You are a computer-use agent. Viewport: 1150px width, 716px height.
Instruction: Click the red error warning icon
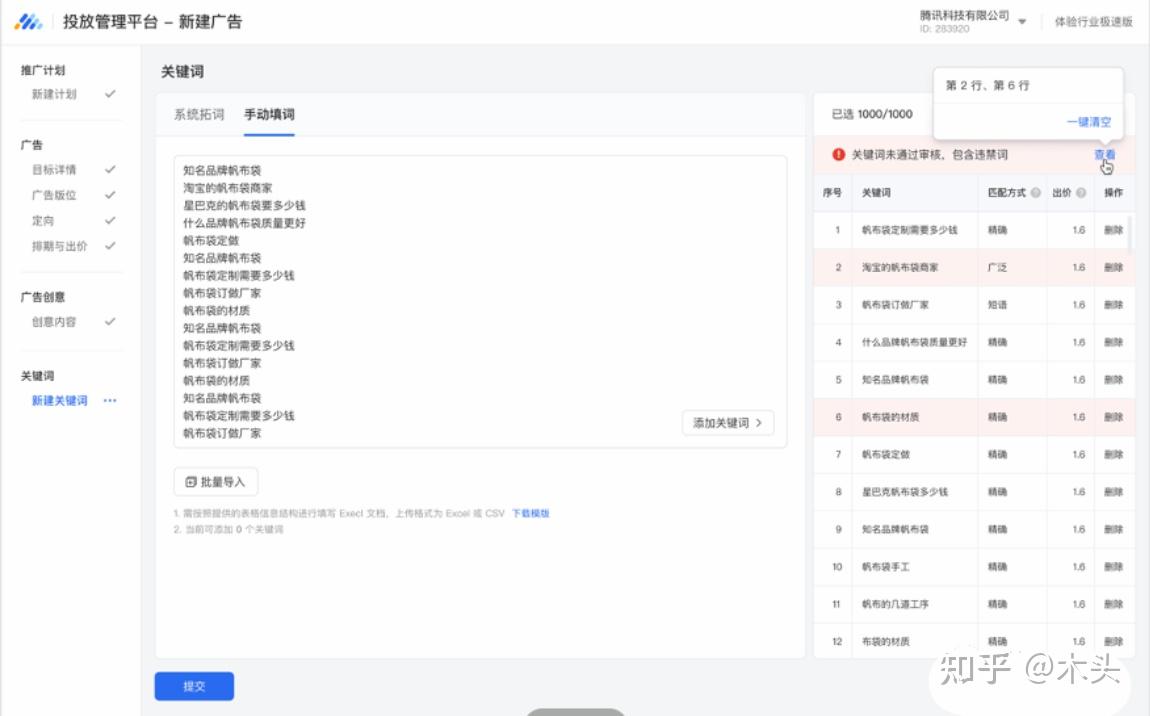838,155
